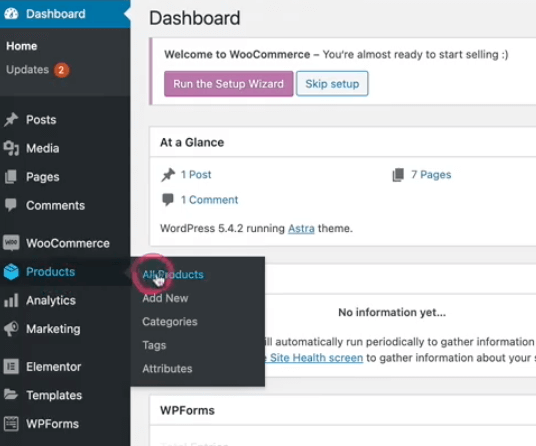Click the Products box icon
536x446 pixels.
(x=11, y=272)
